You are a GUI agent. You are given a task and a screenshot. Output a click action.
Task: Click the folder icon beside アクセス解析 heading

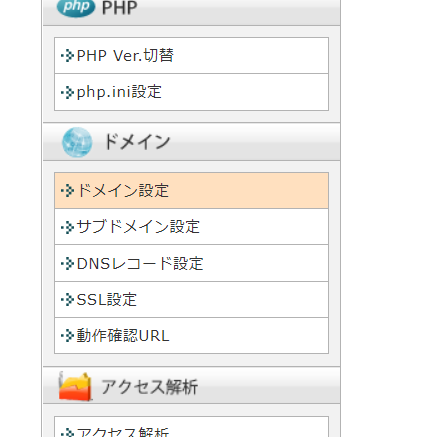point(75,386)
